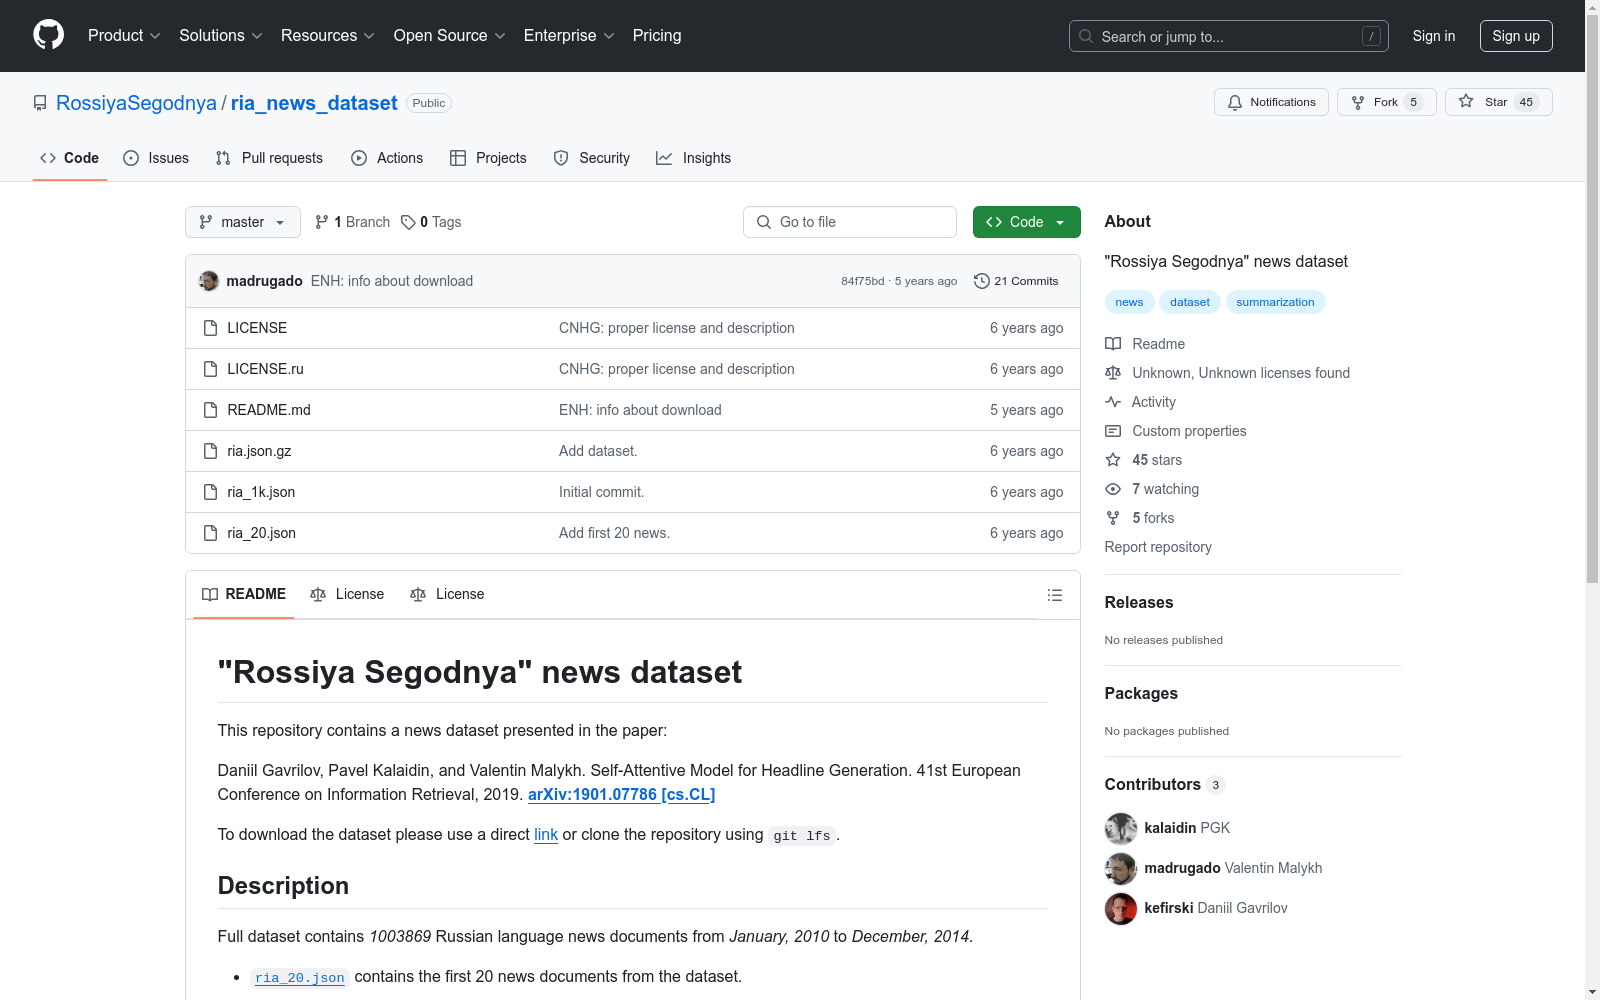Viewport: 1600px width, 1000px height.
Task: Select the summarization topic tag
Action: tap(1275, 302)
